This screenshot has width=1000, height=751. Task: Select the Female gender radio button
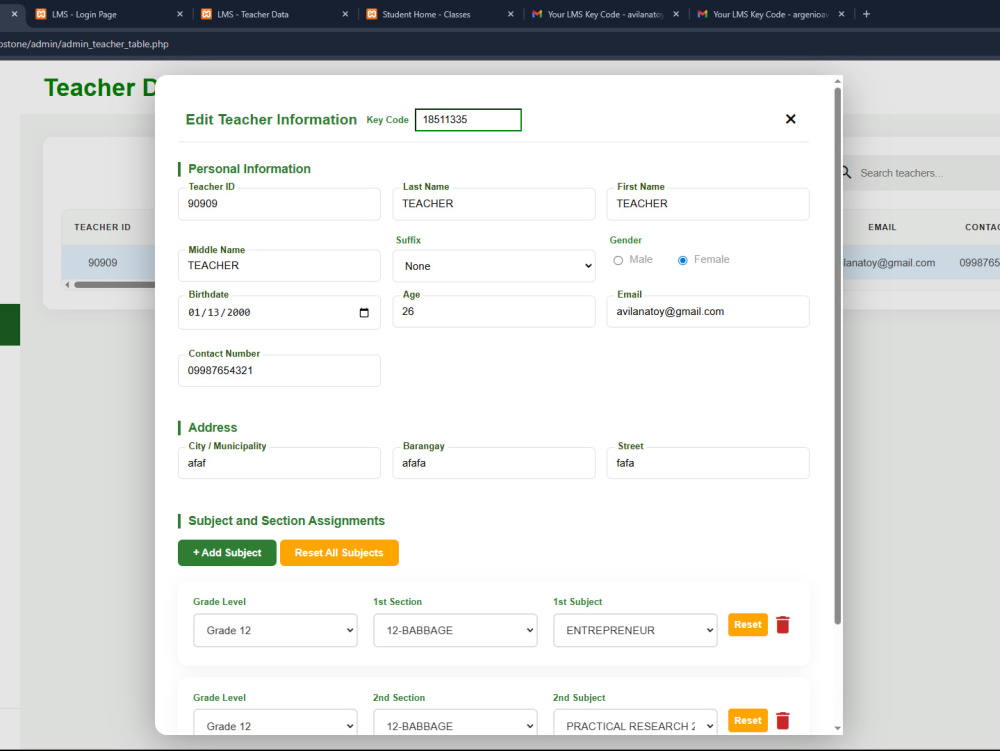(682, 260)
